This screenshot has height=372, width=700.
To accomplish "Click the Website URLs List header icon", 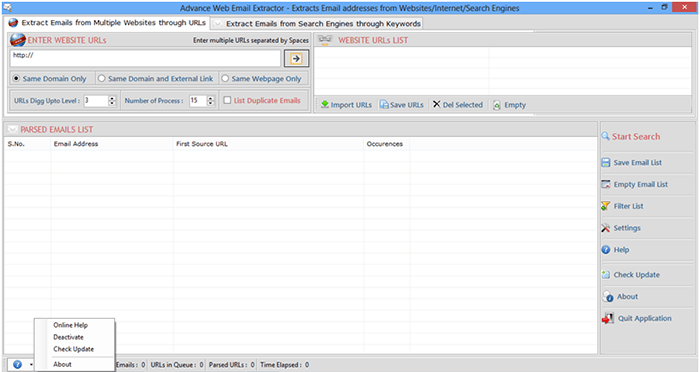I will click(x=325, y=40).
